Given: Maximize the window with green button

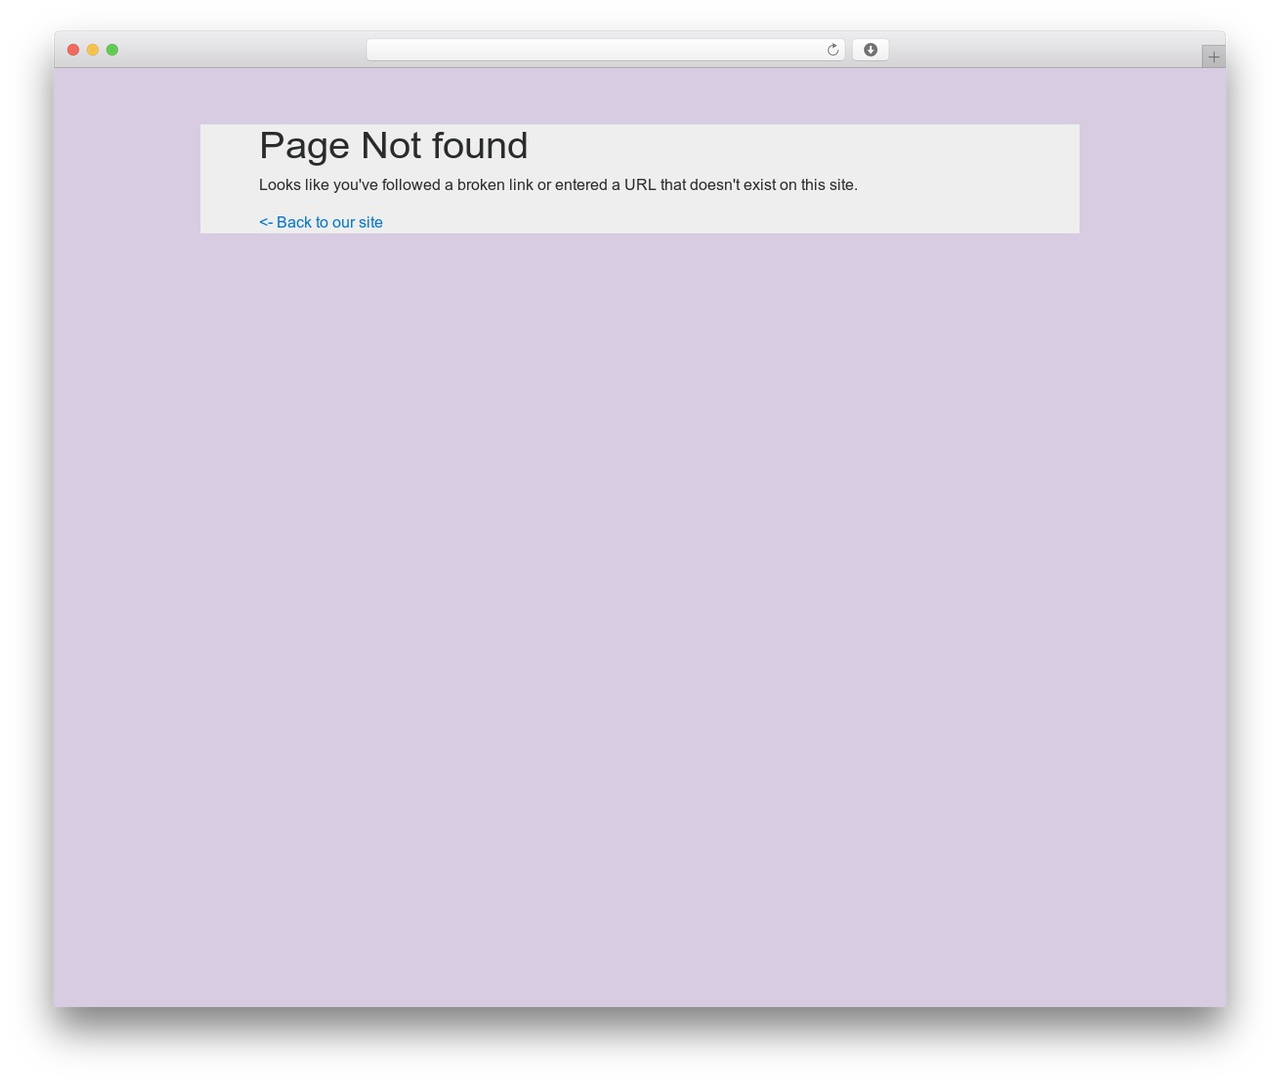Looking at the screenshot, I should pyautogui.click(x=112, y=50).
